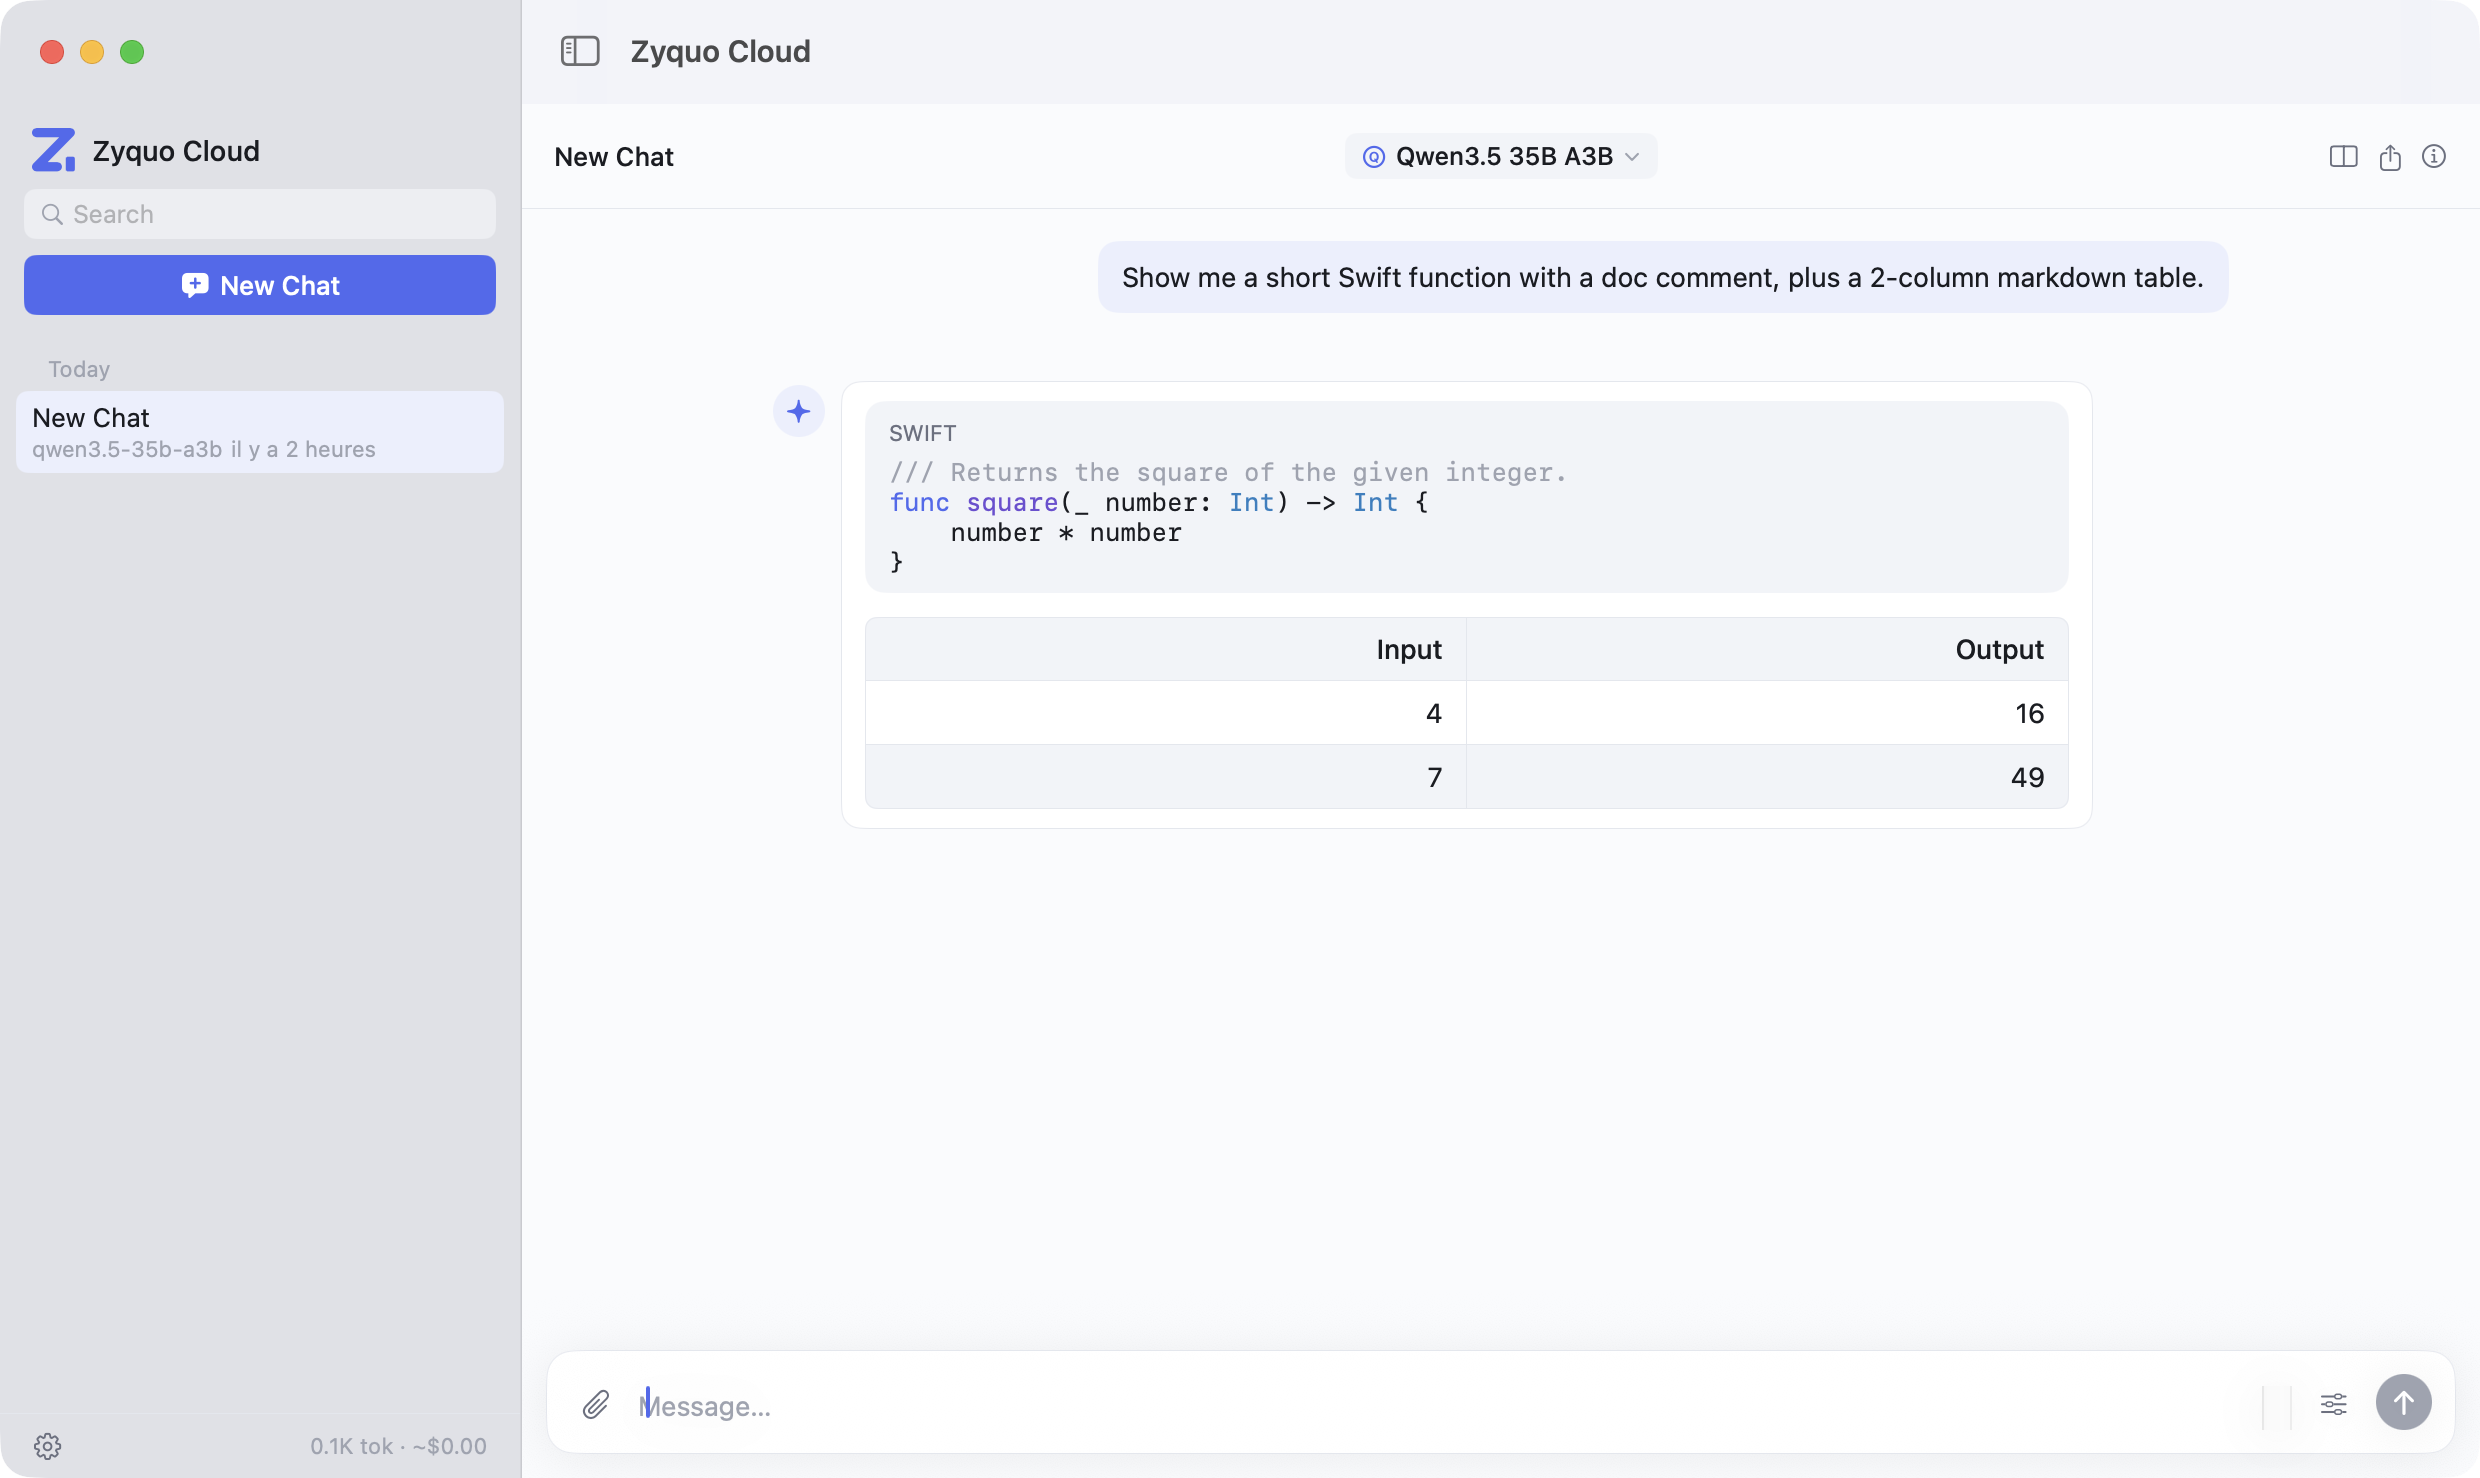This screenshot has width=2480, height=1478.
Task: Click the red close window button
Action: tap(52, 52)
